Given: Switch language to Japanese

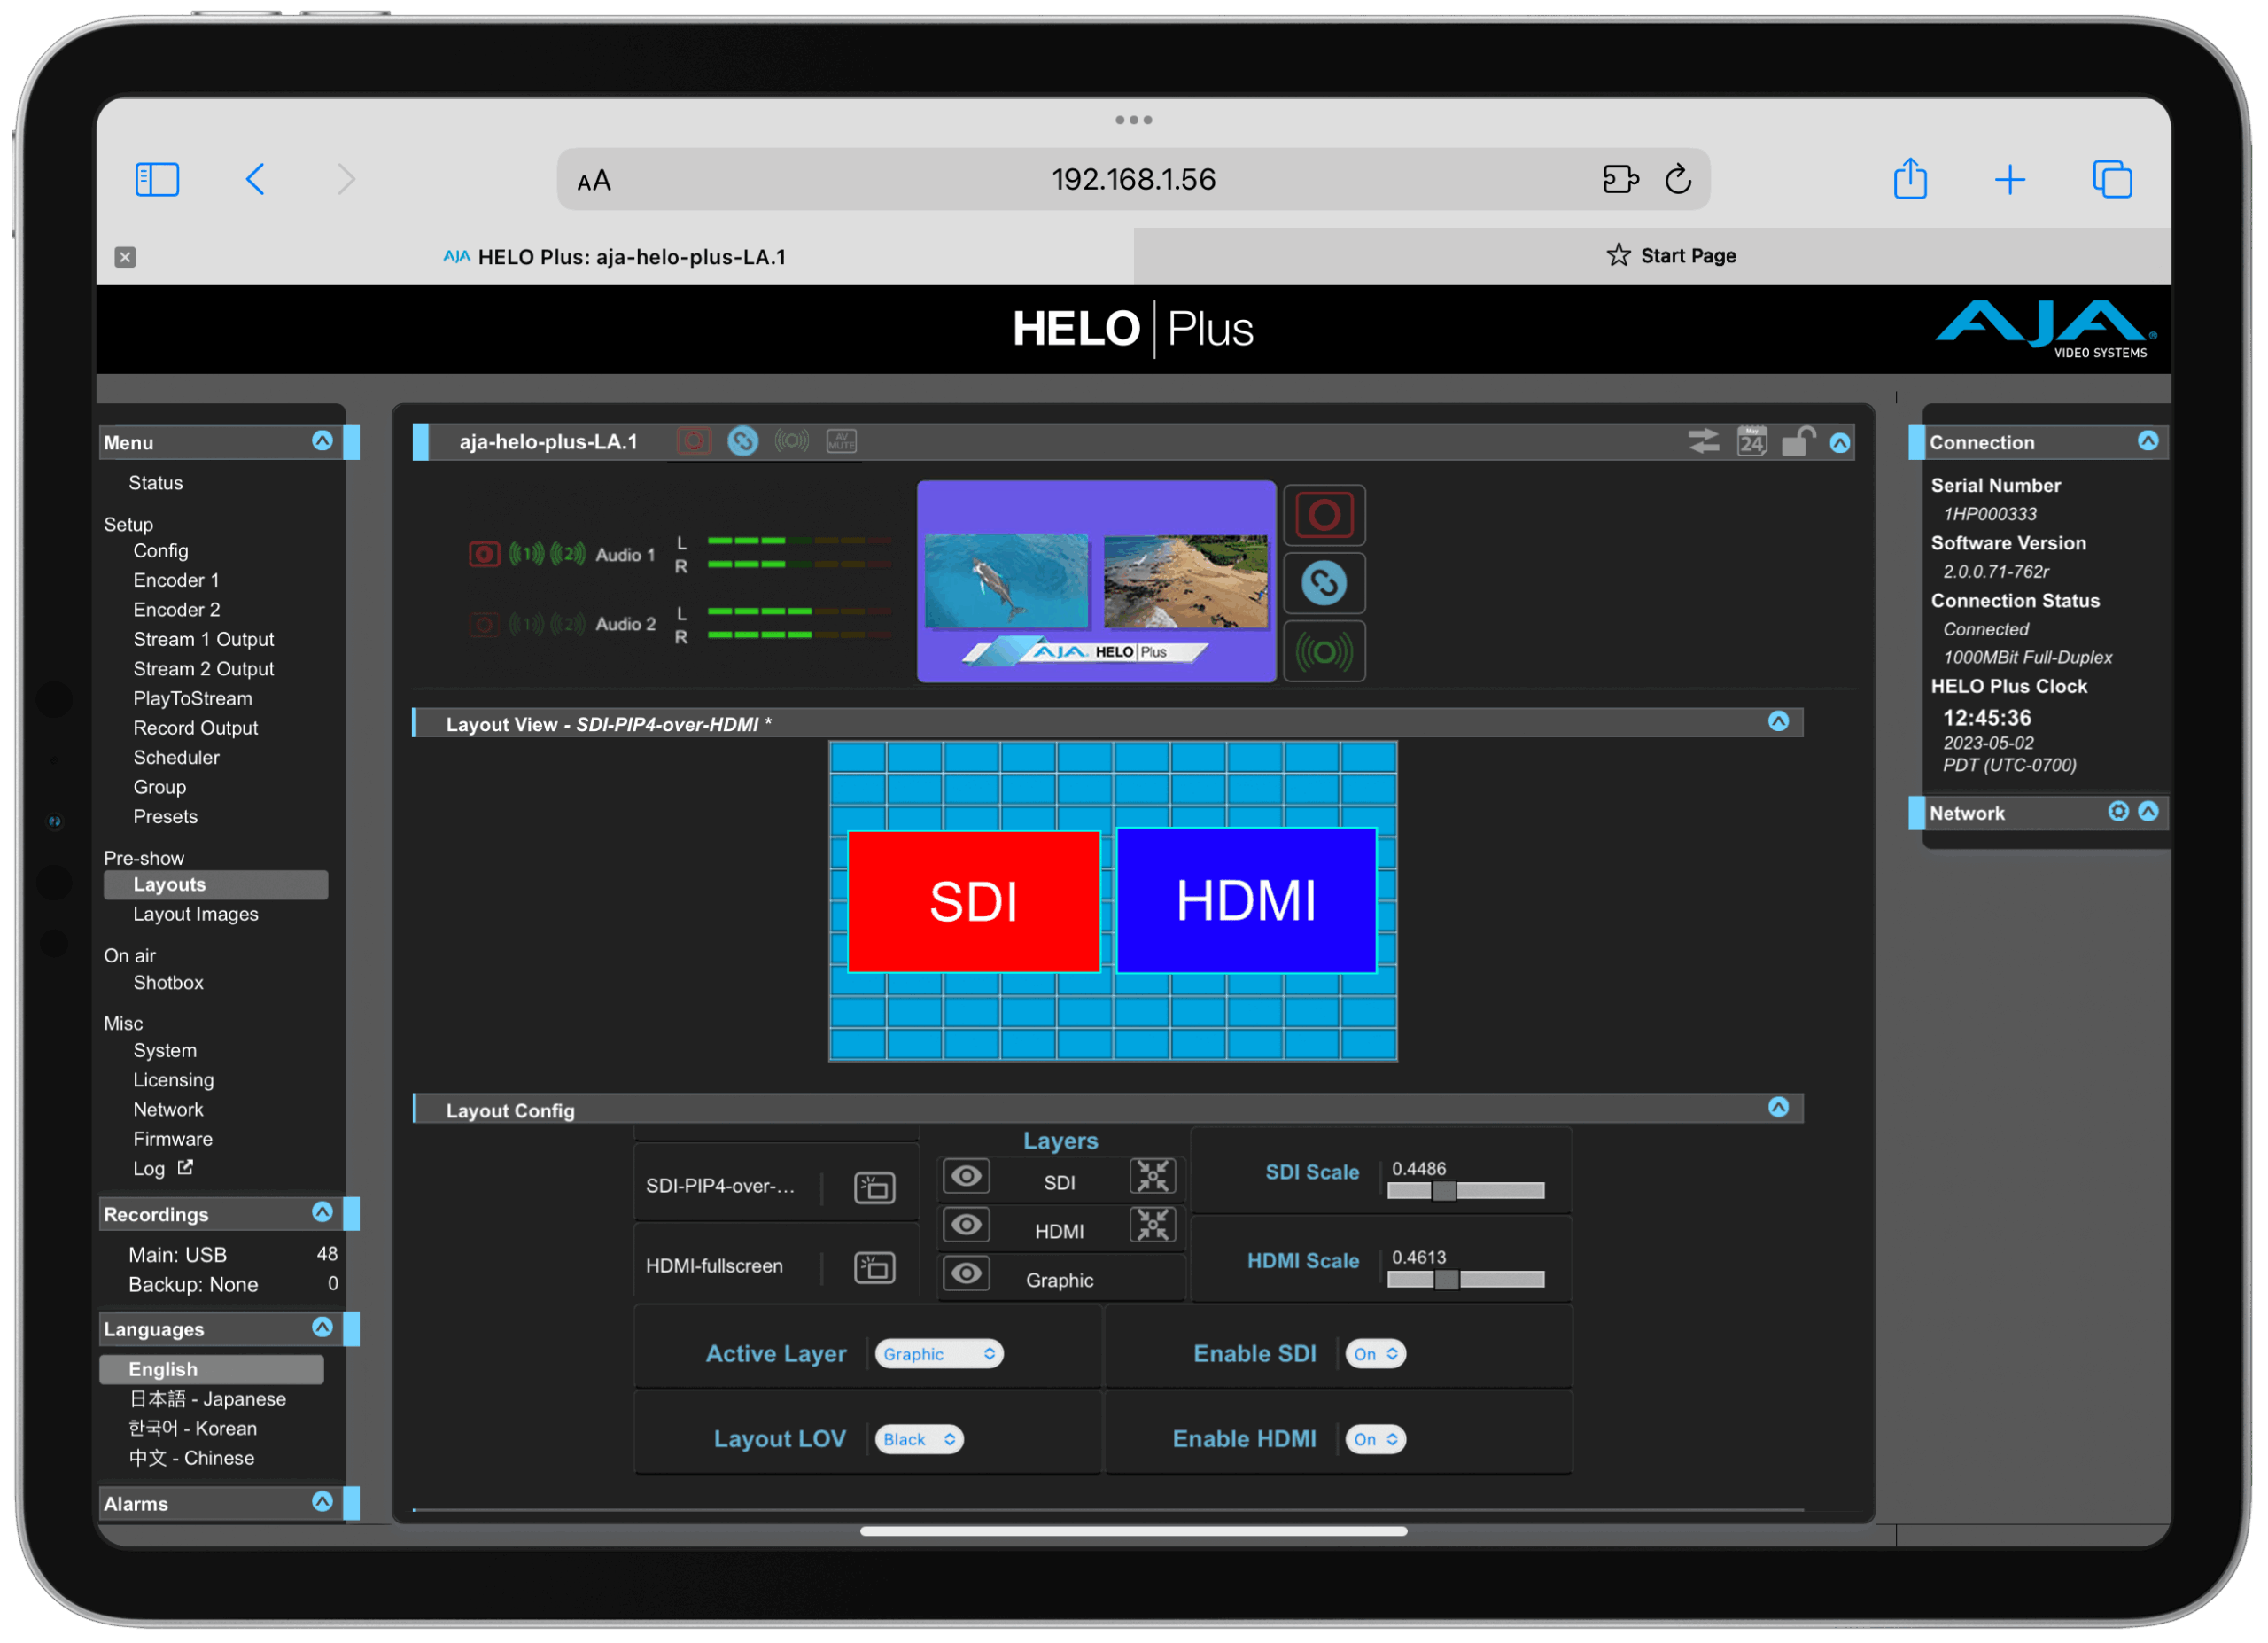Looking at the screenshot, I should (207, 1399).
